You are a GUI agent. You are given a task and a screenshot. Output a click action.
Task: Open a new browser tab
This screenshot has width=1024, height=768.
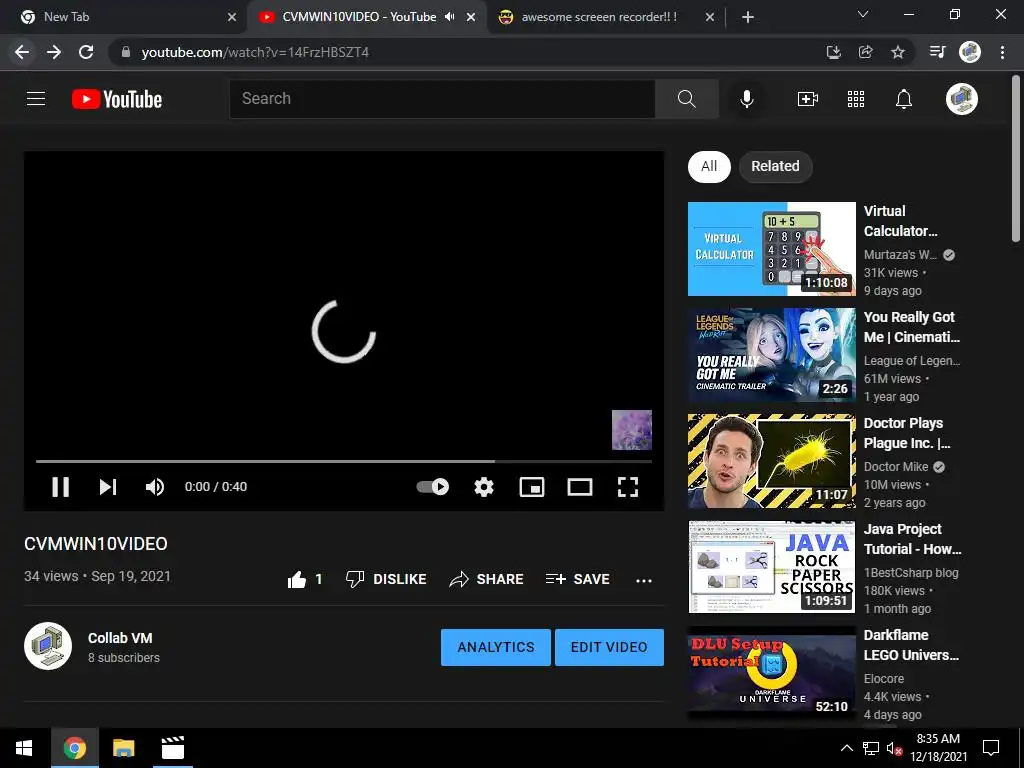748,17
